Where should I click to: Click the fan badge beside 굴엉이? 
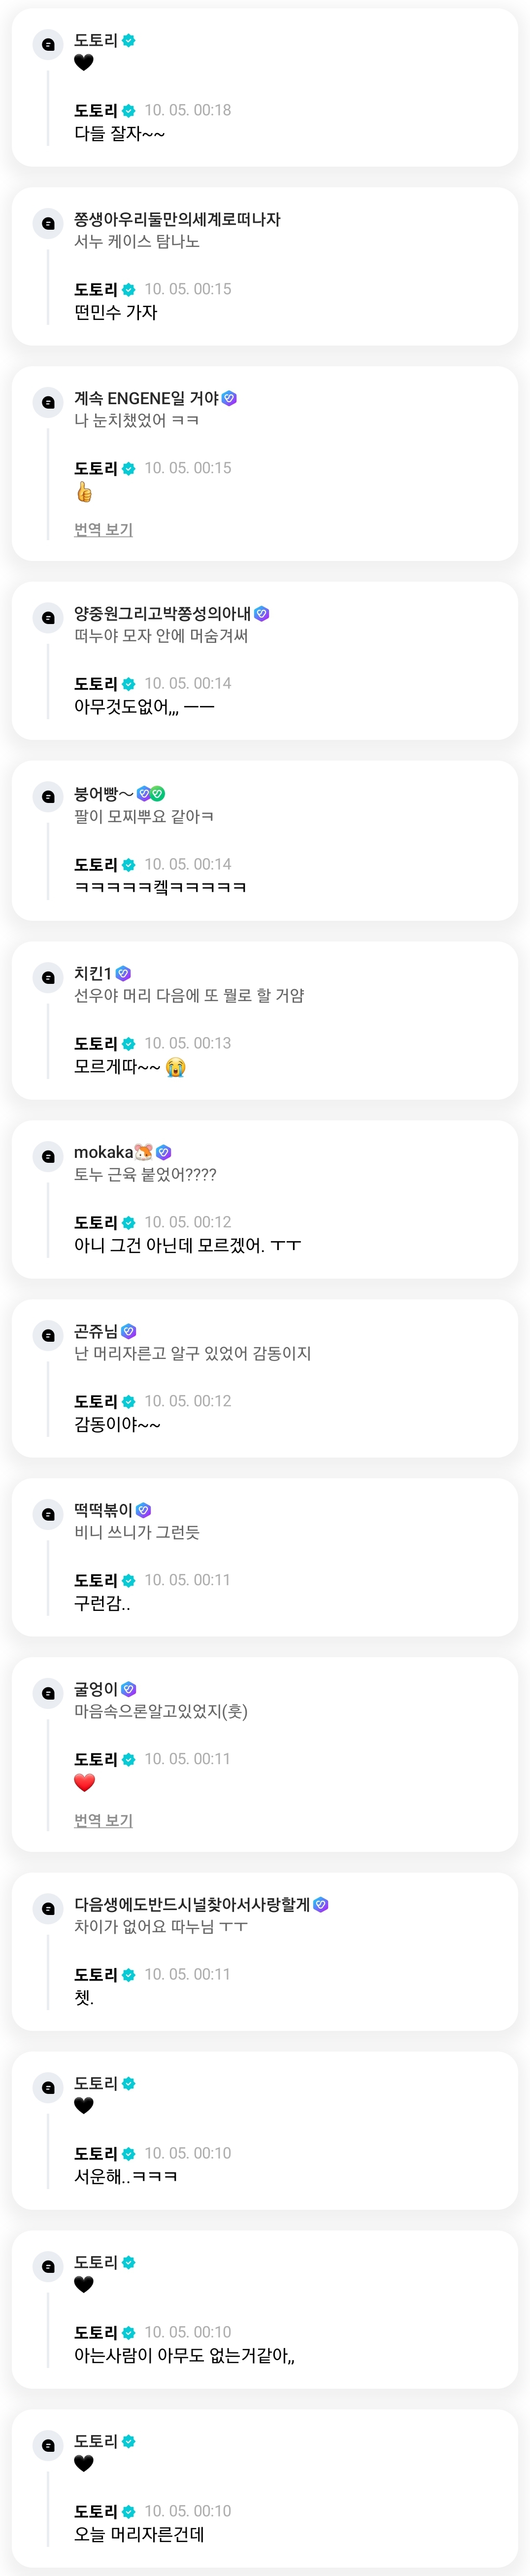(x=128, y=1689)
